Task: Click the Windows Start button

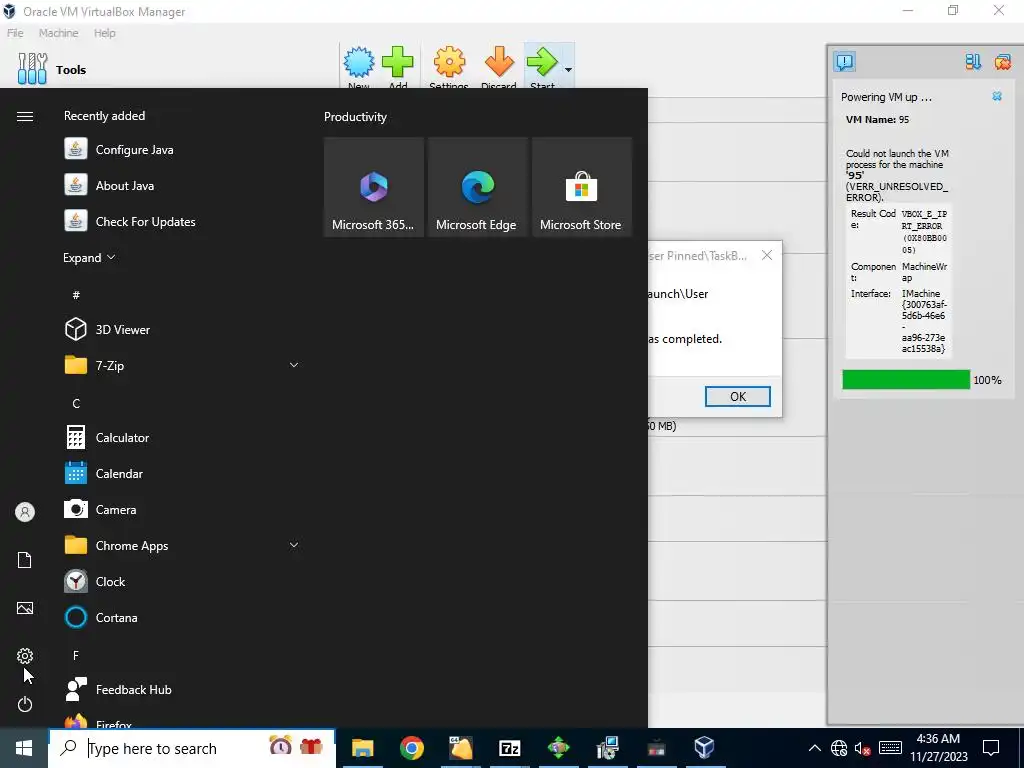Action: pos(24,748)
